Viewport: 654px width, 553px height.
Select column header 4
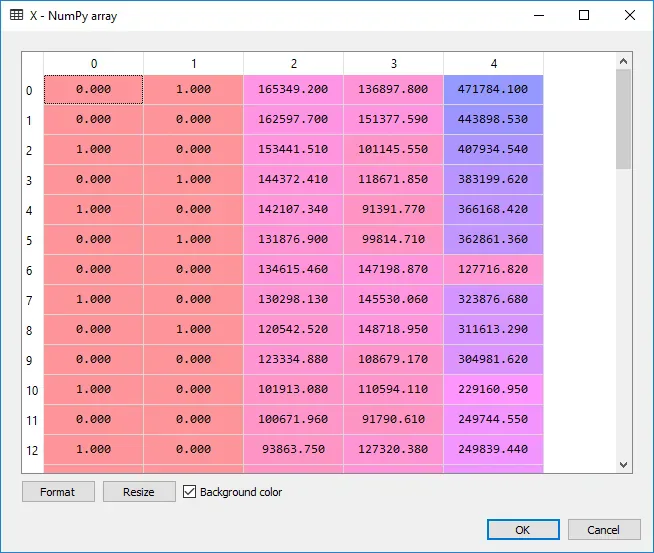point(494,63)
